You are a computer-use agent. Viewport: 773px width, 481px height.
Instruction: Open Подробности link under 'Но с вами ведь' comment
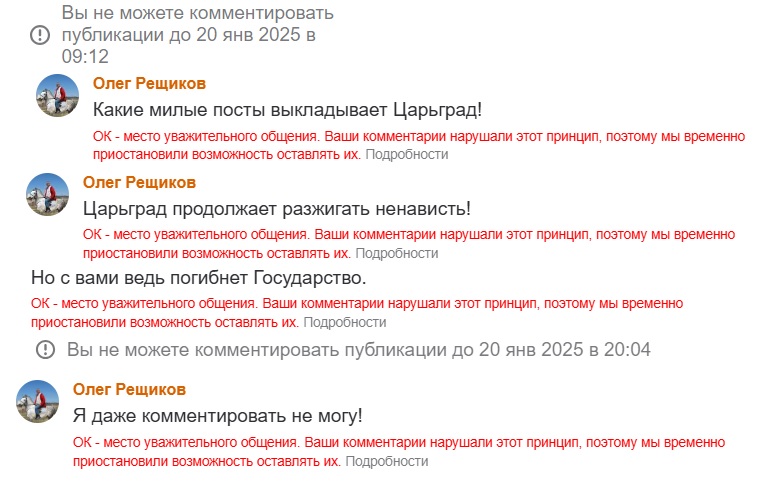click(x=345, y=322)
